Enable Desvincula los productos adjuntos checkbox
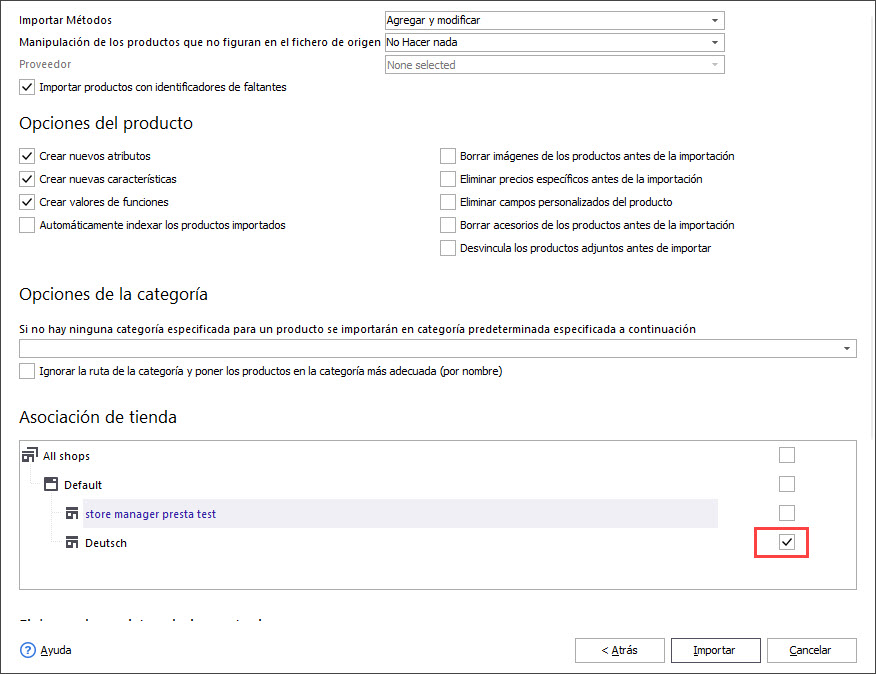Image resolution: width=876 pixels, height=674 pixels. point(447,248)
